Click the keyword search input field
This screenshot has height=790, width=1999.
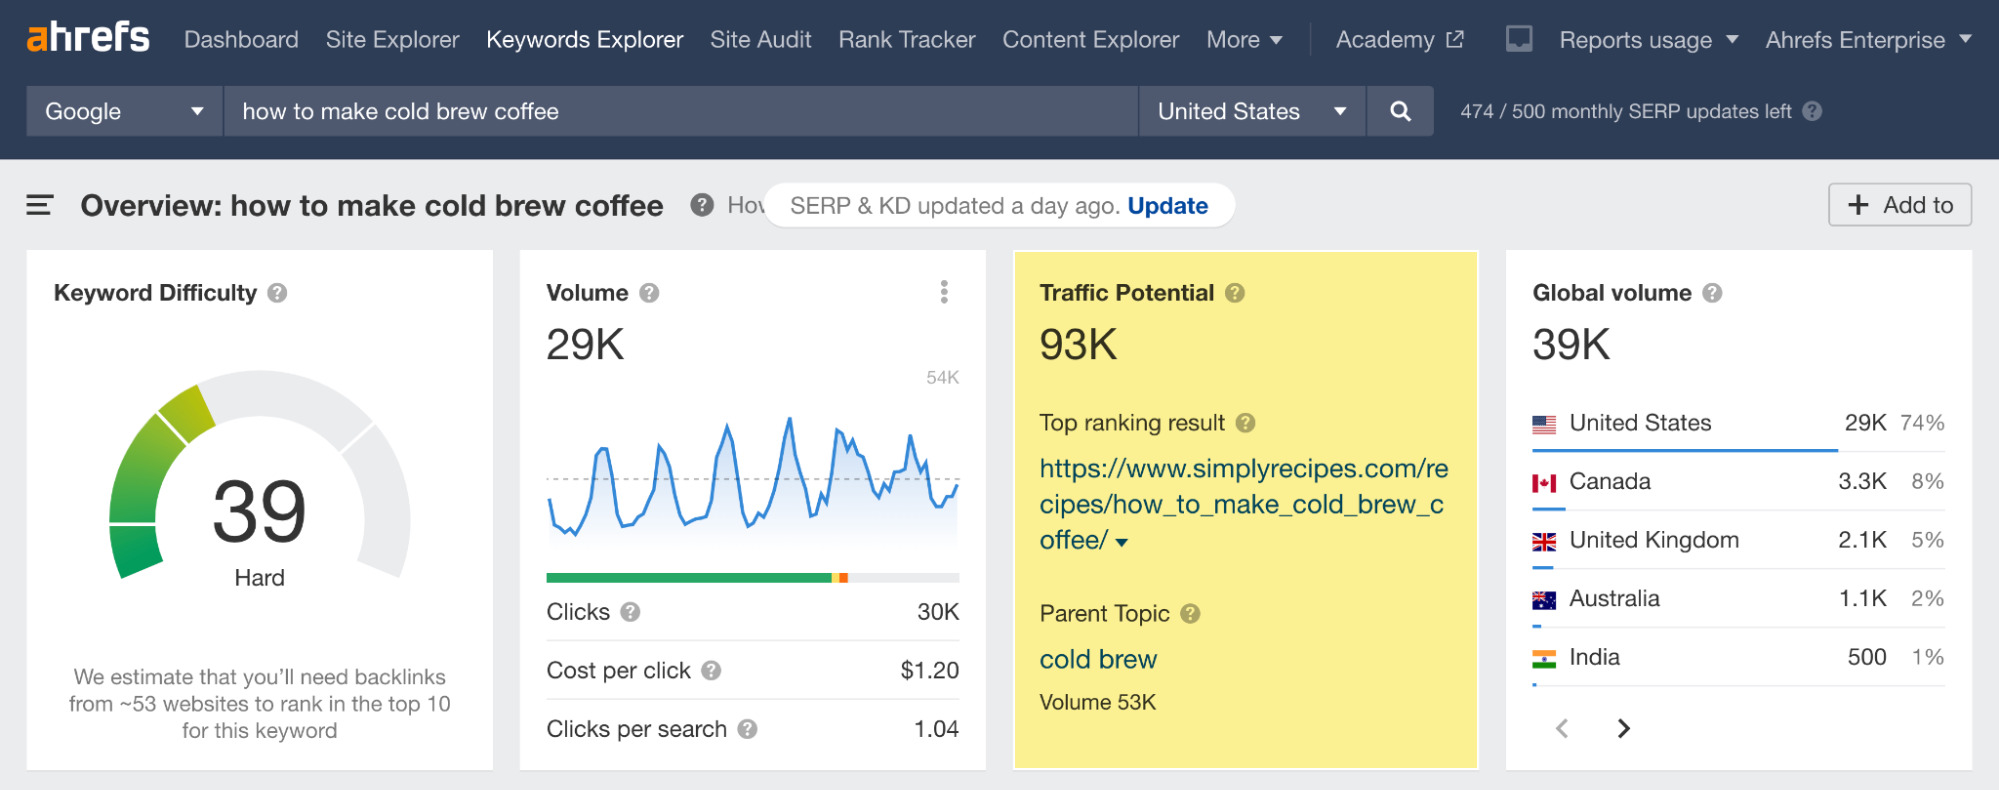tap(681, 111)
